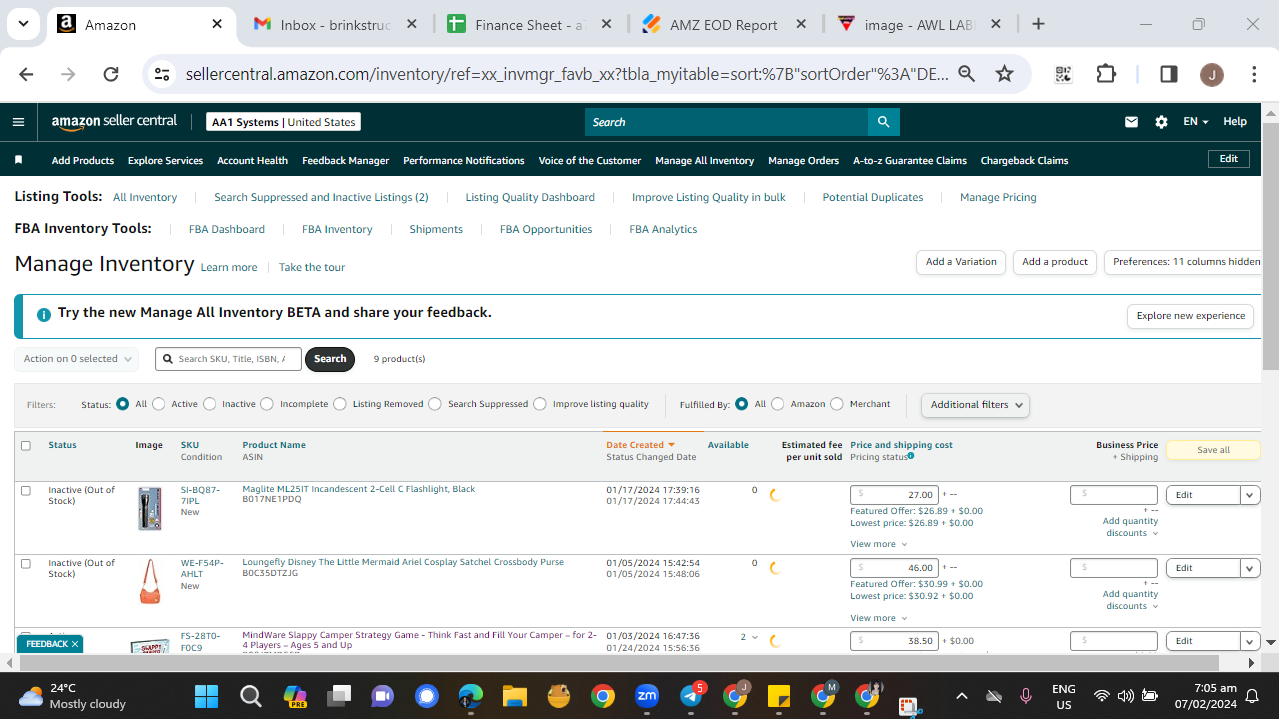Select Fulfilled By Merchant radio button
This screenshot has height=719, width=1279.
pos(837,404)
